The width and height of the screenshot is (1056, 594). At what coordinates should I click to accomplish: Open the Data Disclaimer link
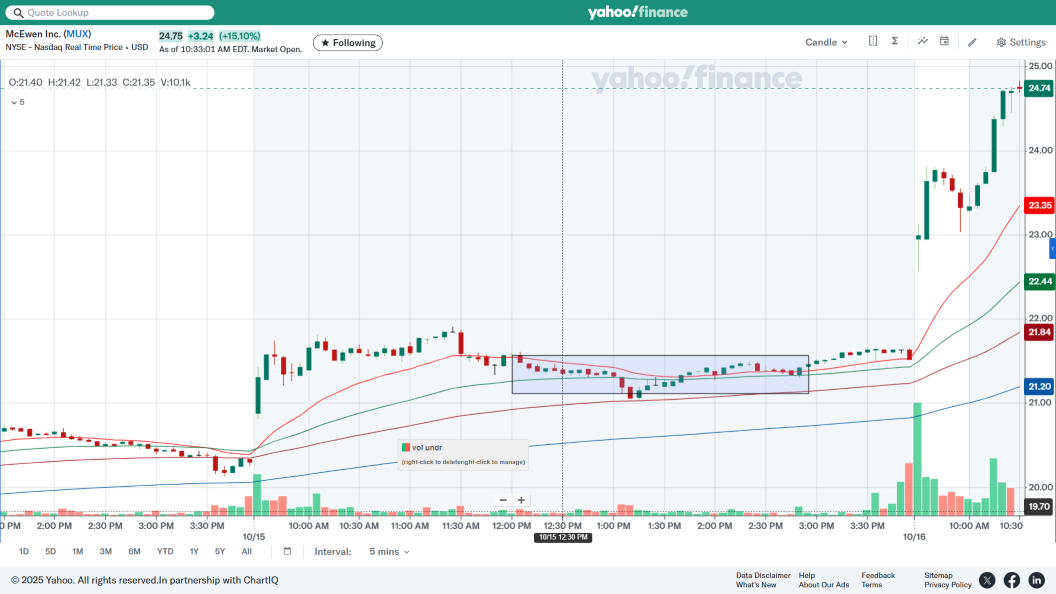[763, 575]
